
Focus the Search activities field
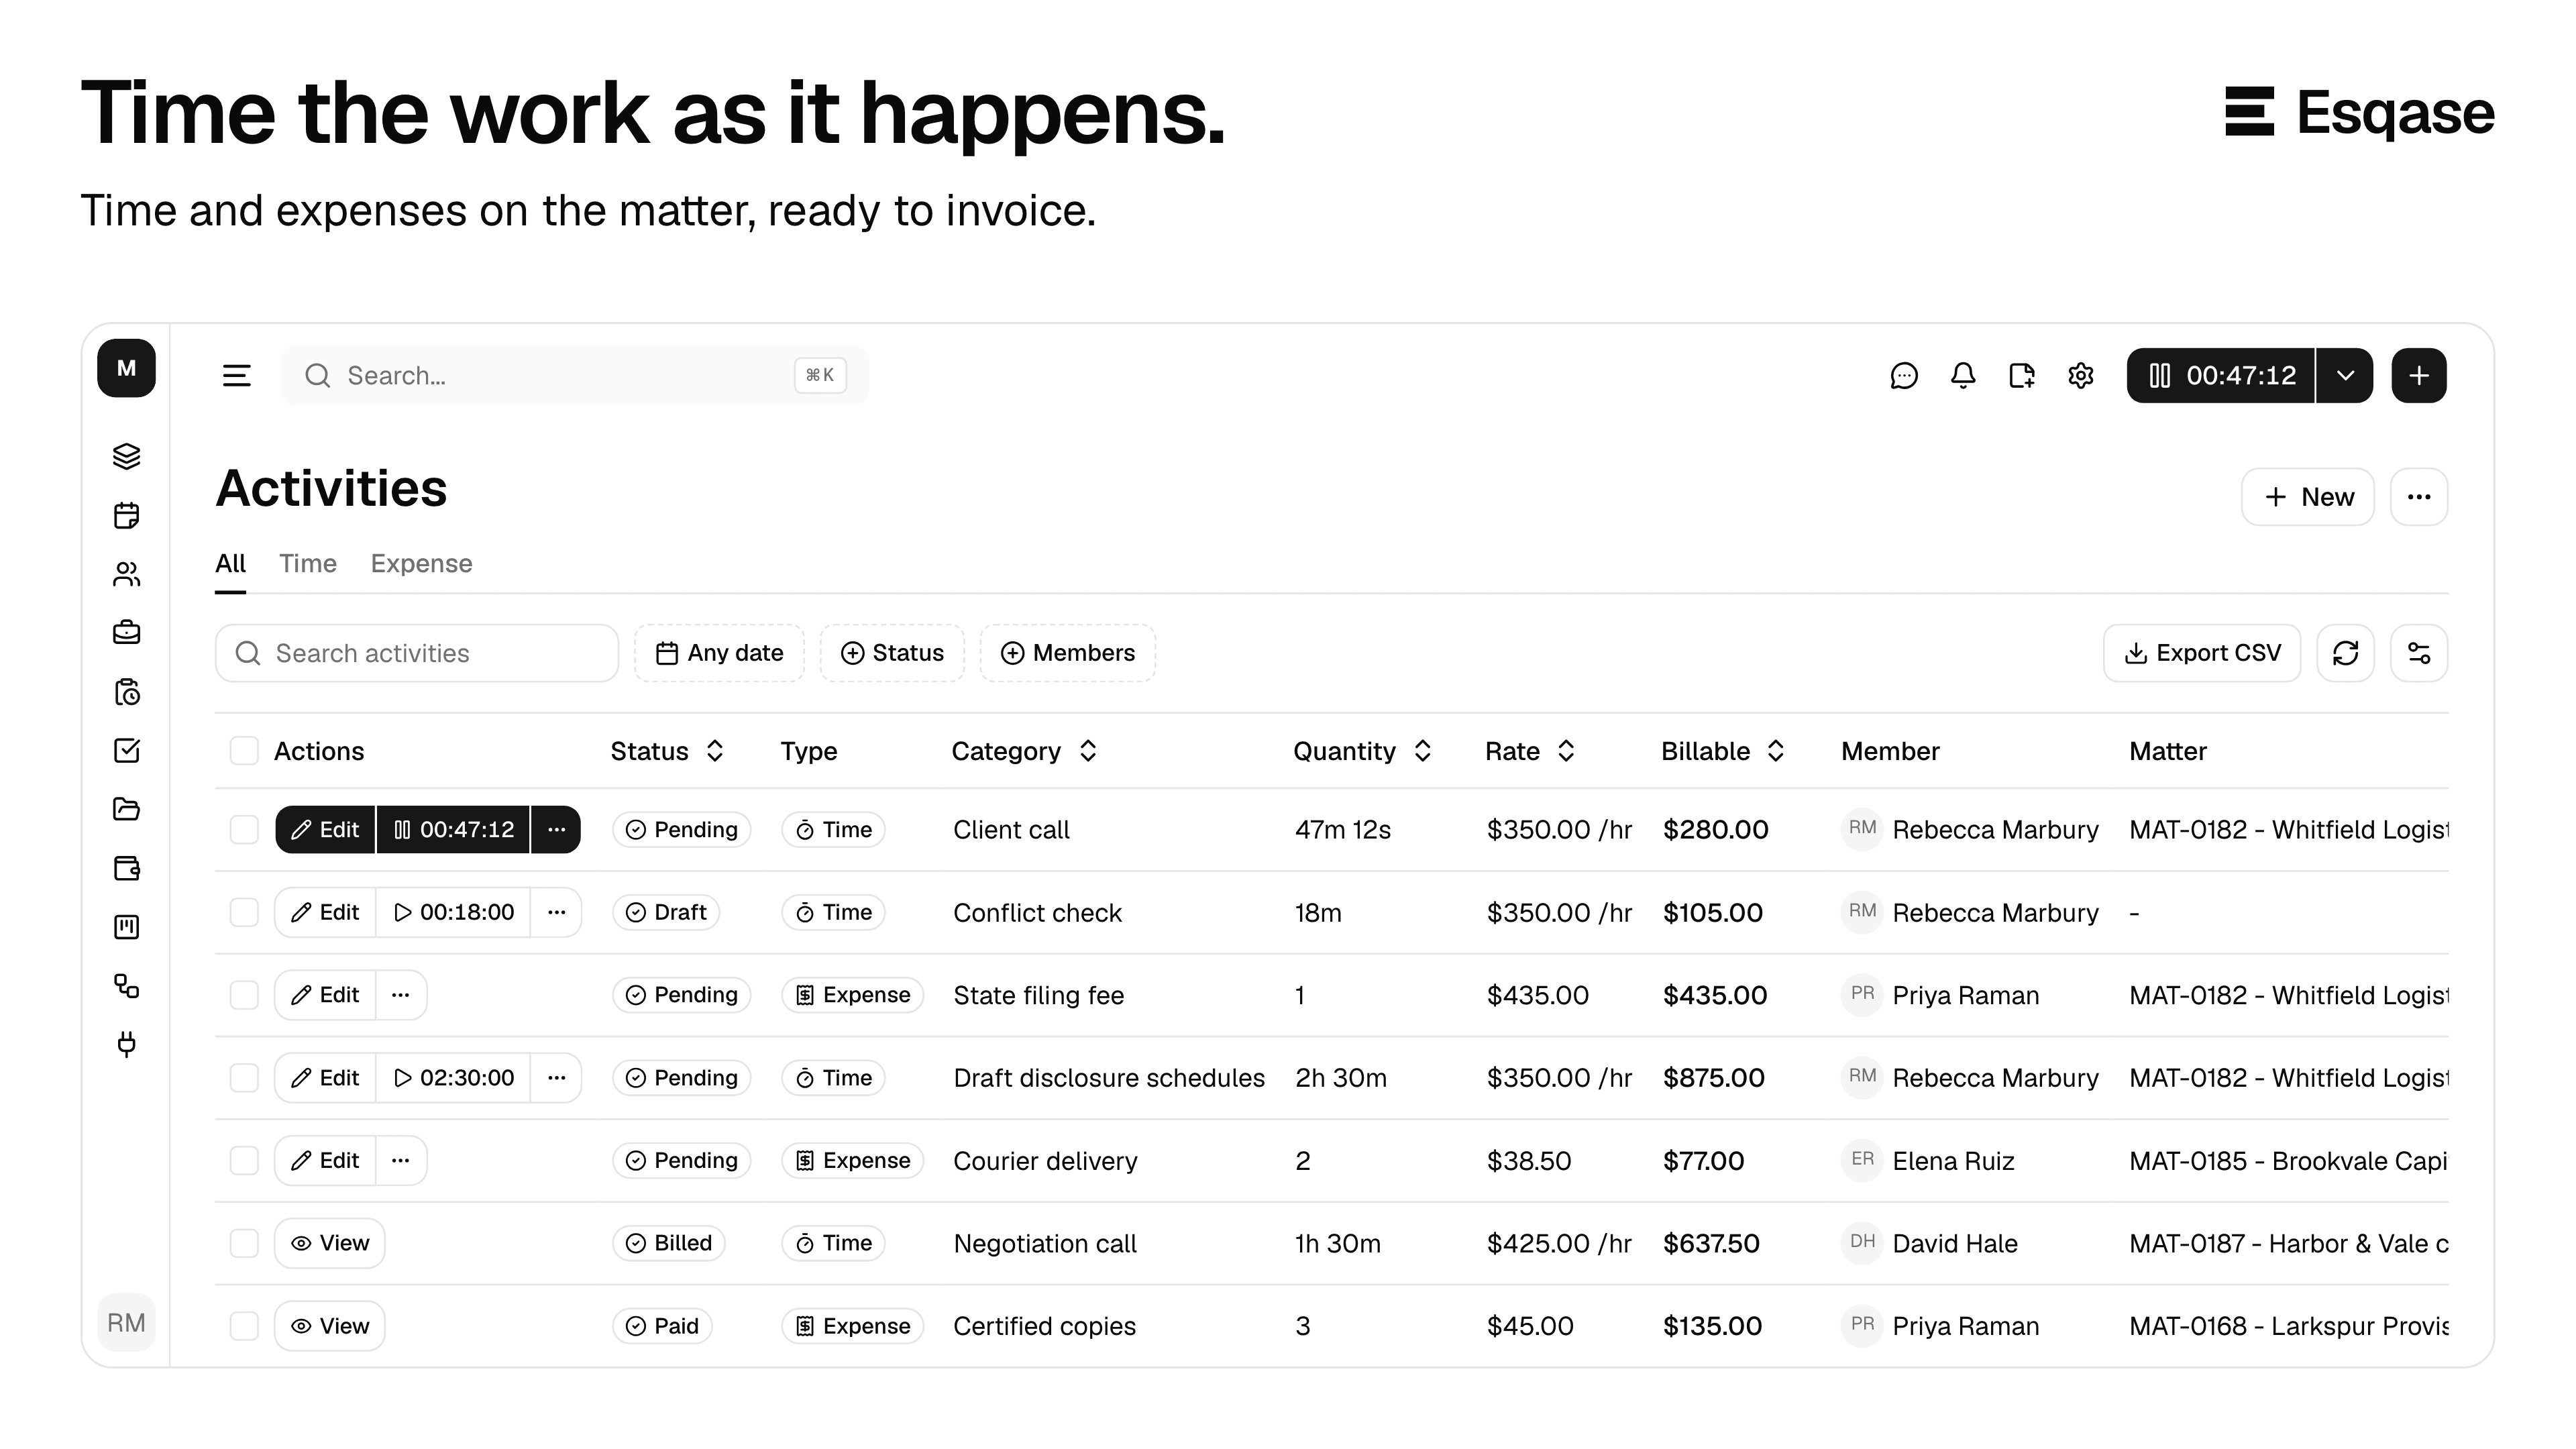tap(417, 653)
